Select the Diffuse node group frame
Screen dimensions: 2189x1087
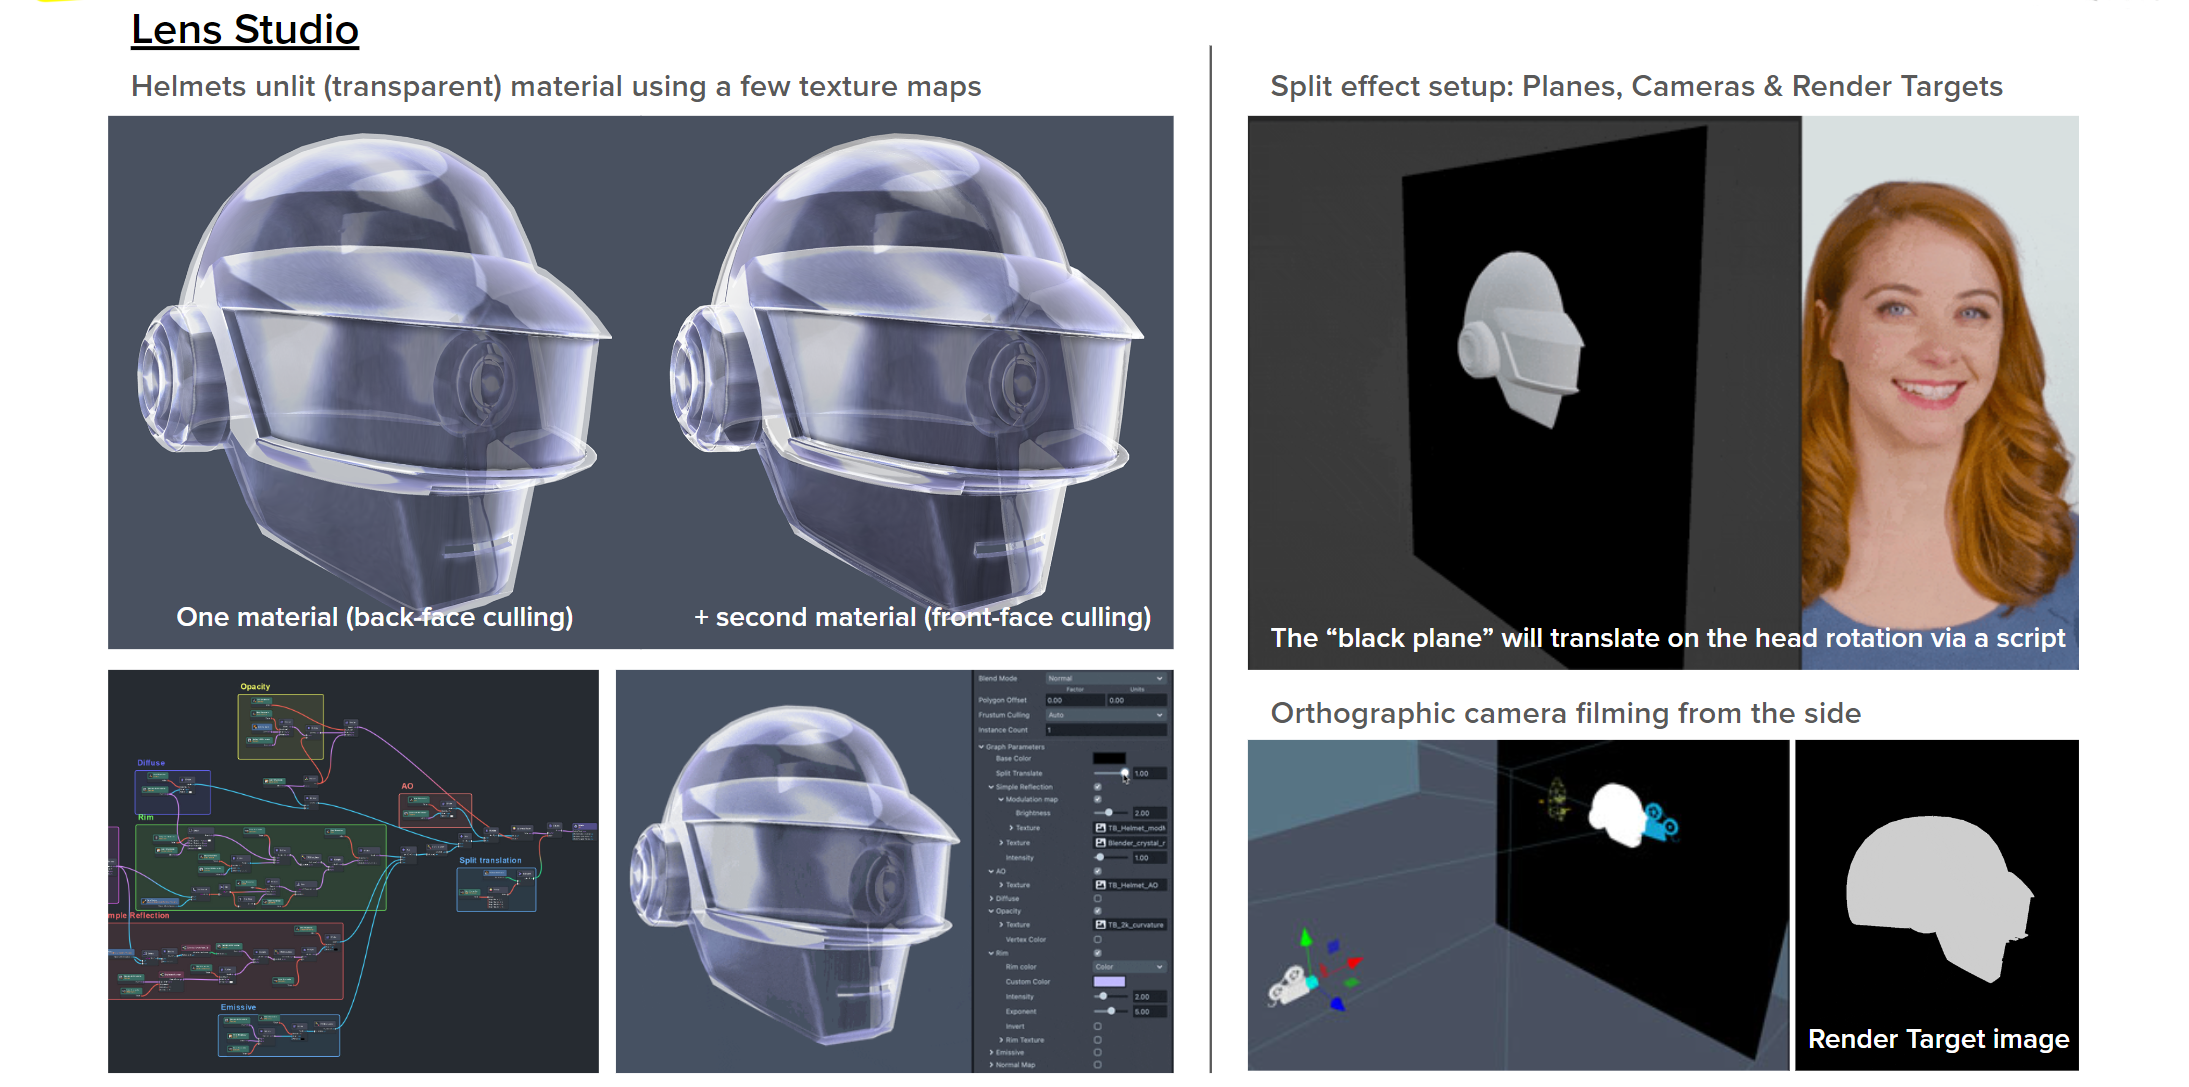172,791
